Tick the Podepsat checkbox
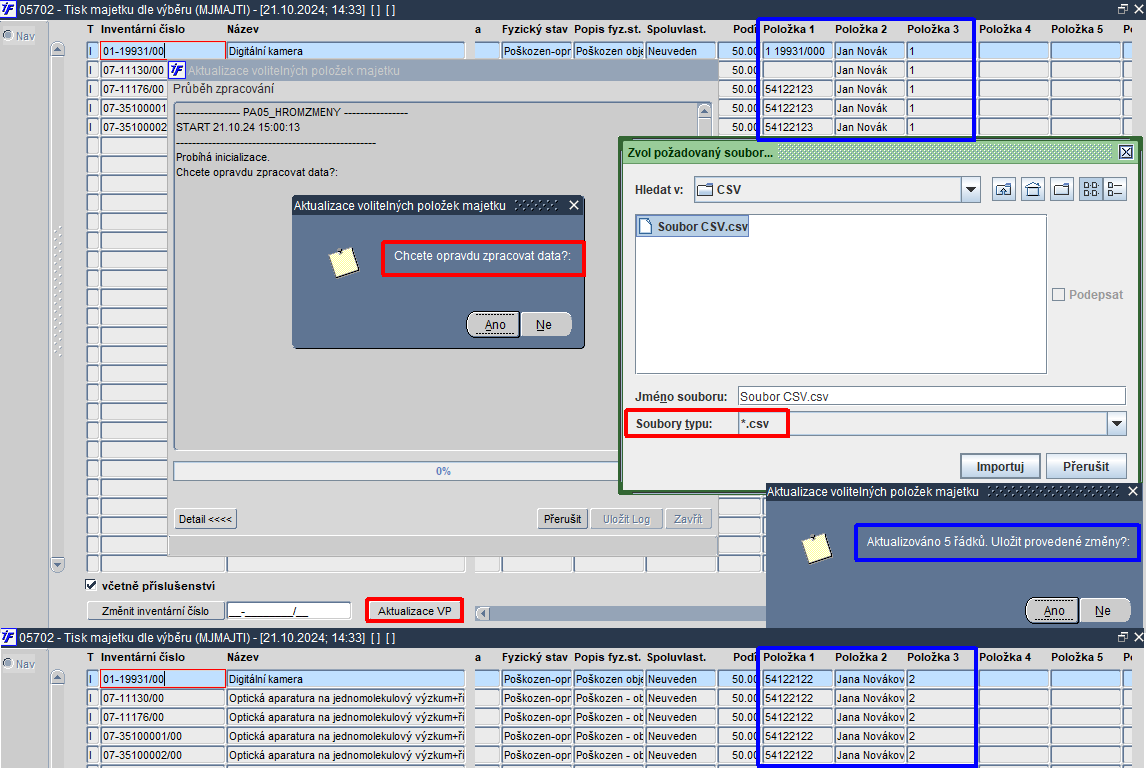This screenshot has height=768, width=1146. coord(1058,294)
